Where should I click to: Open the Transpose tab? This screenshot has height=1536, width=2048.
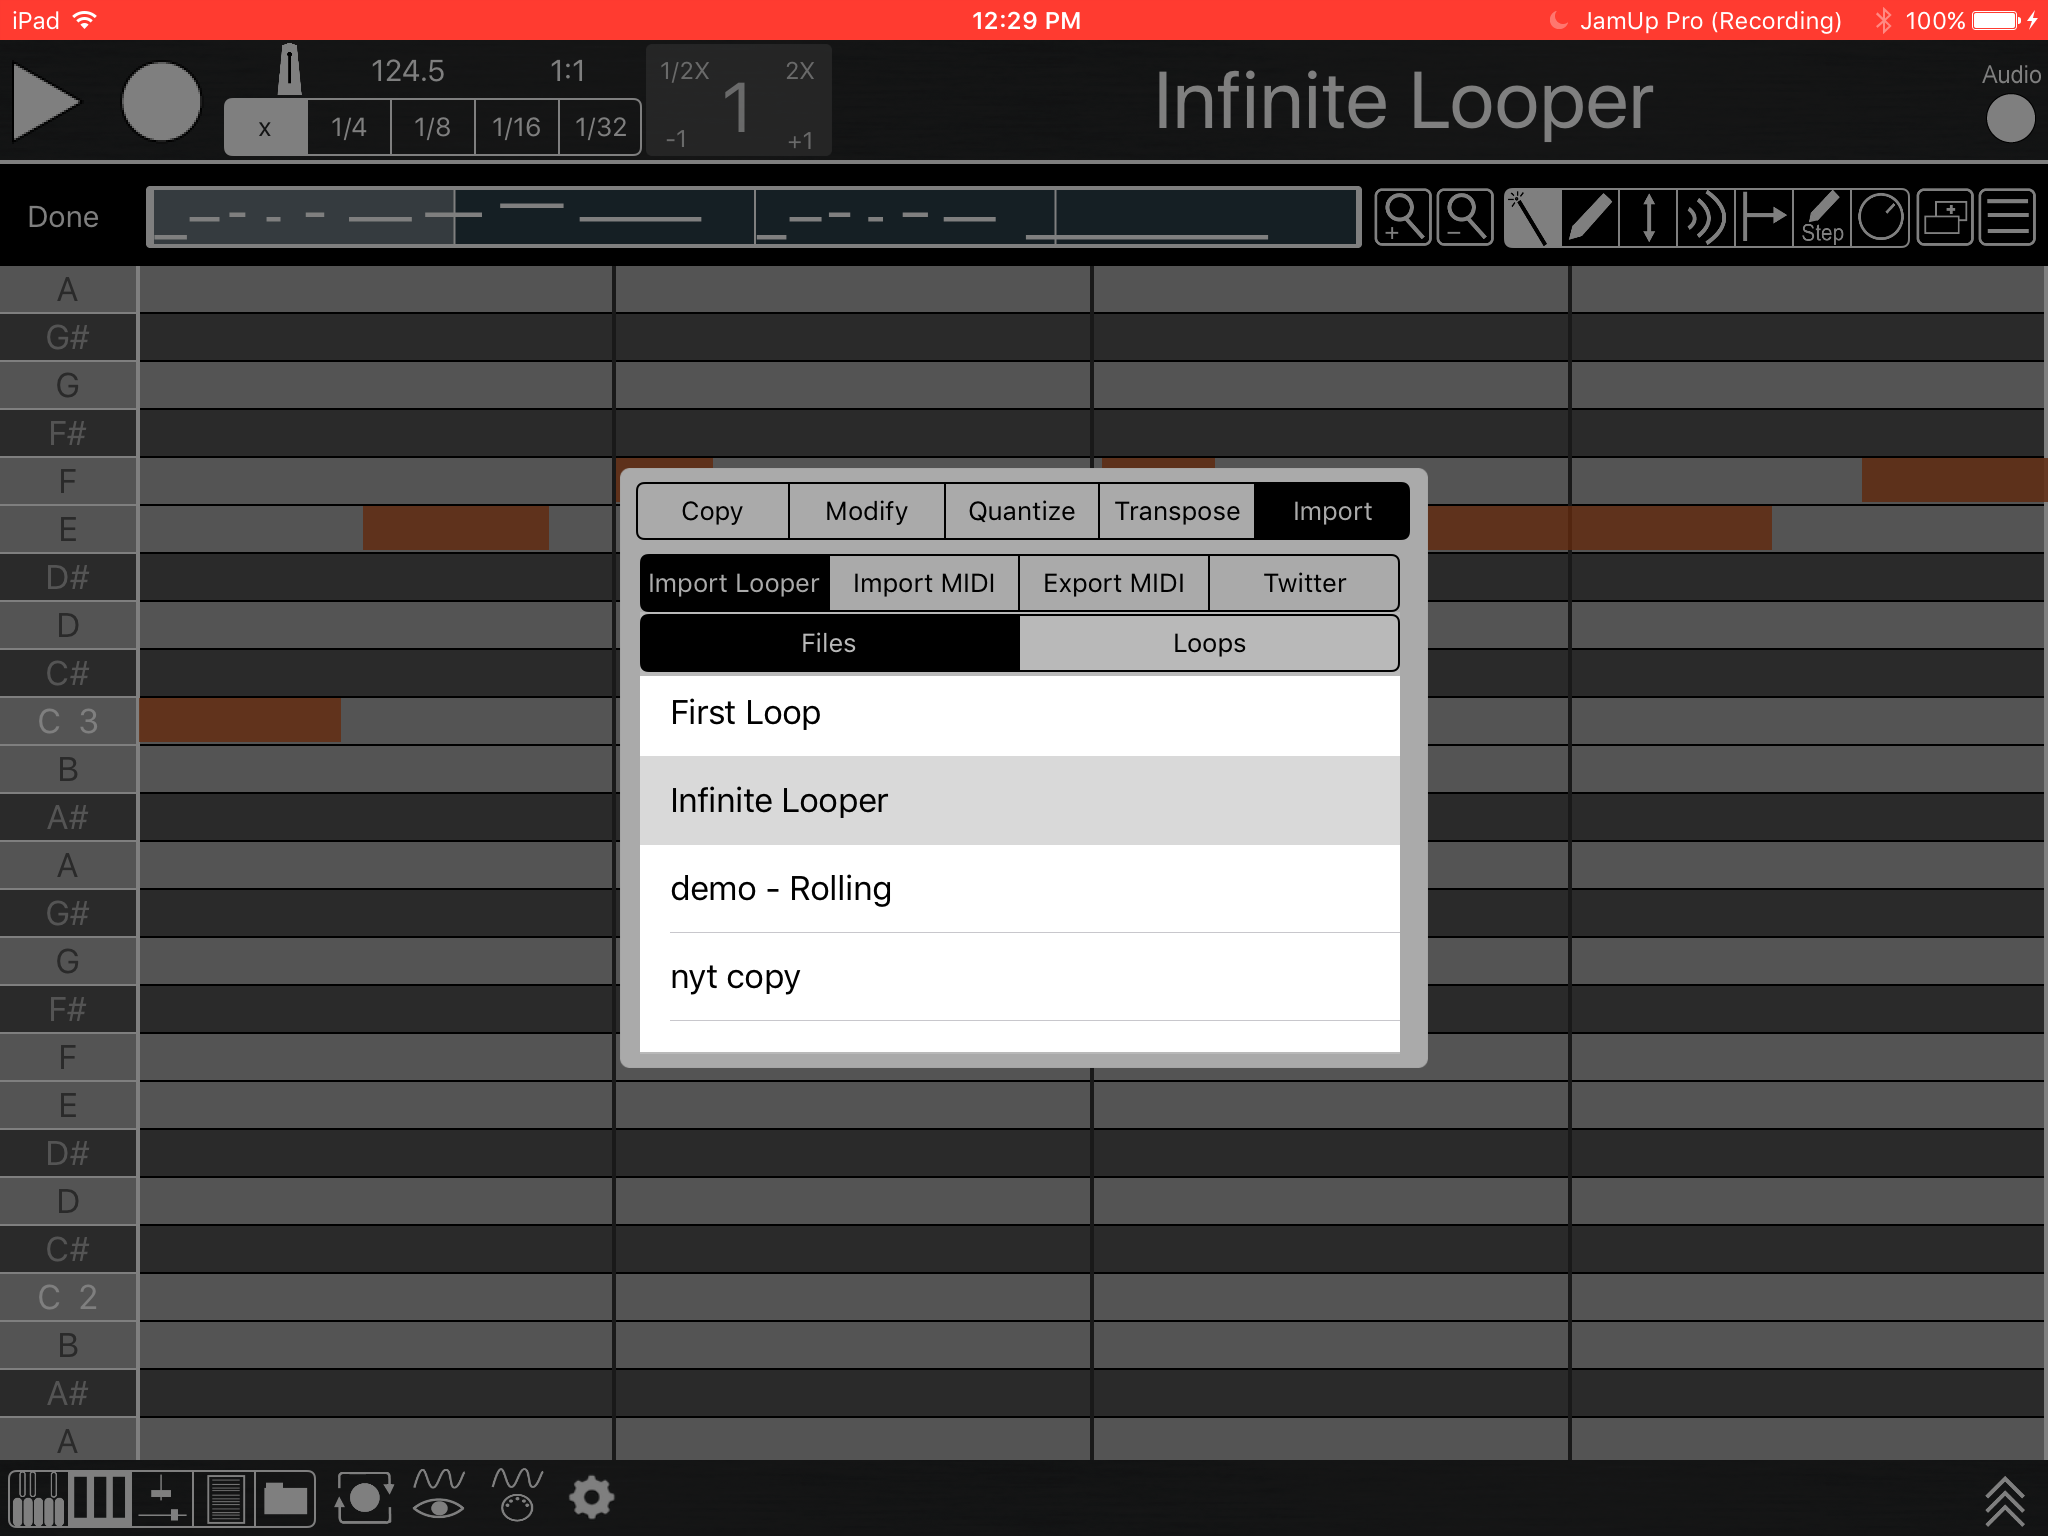point(1177,511)
